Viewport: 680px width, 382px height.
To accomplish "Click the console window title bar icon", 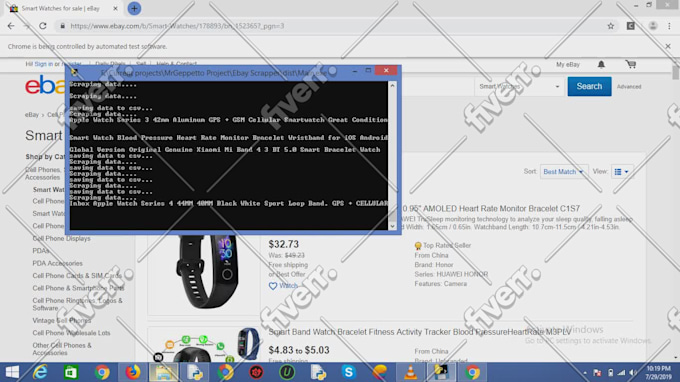I will 74,72.
